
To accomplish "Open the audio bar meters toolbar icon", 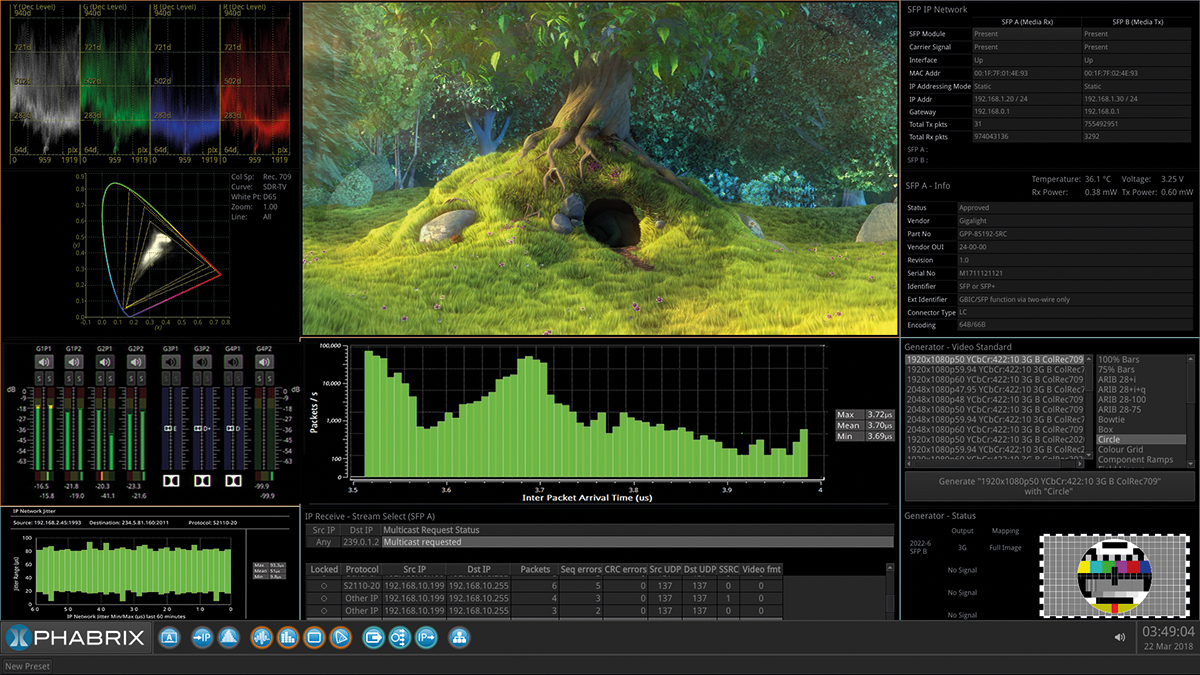I will click(286, 636).
